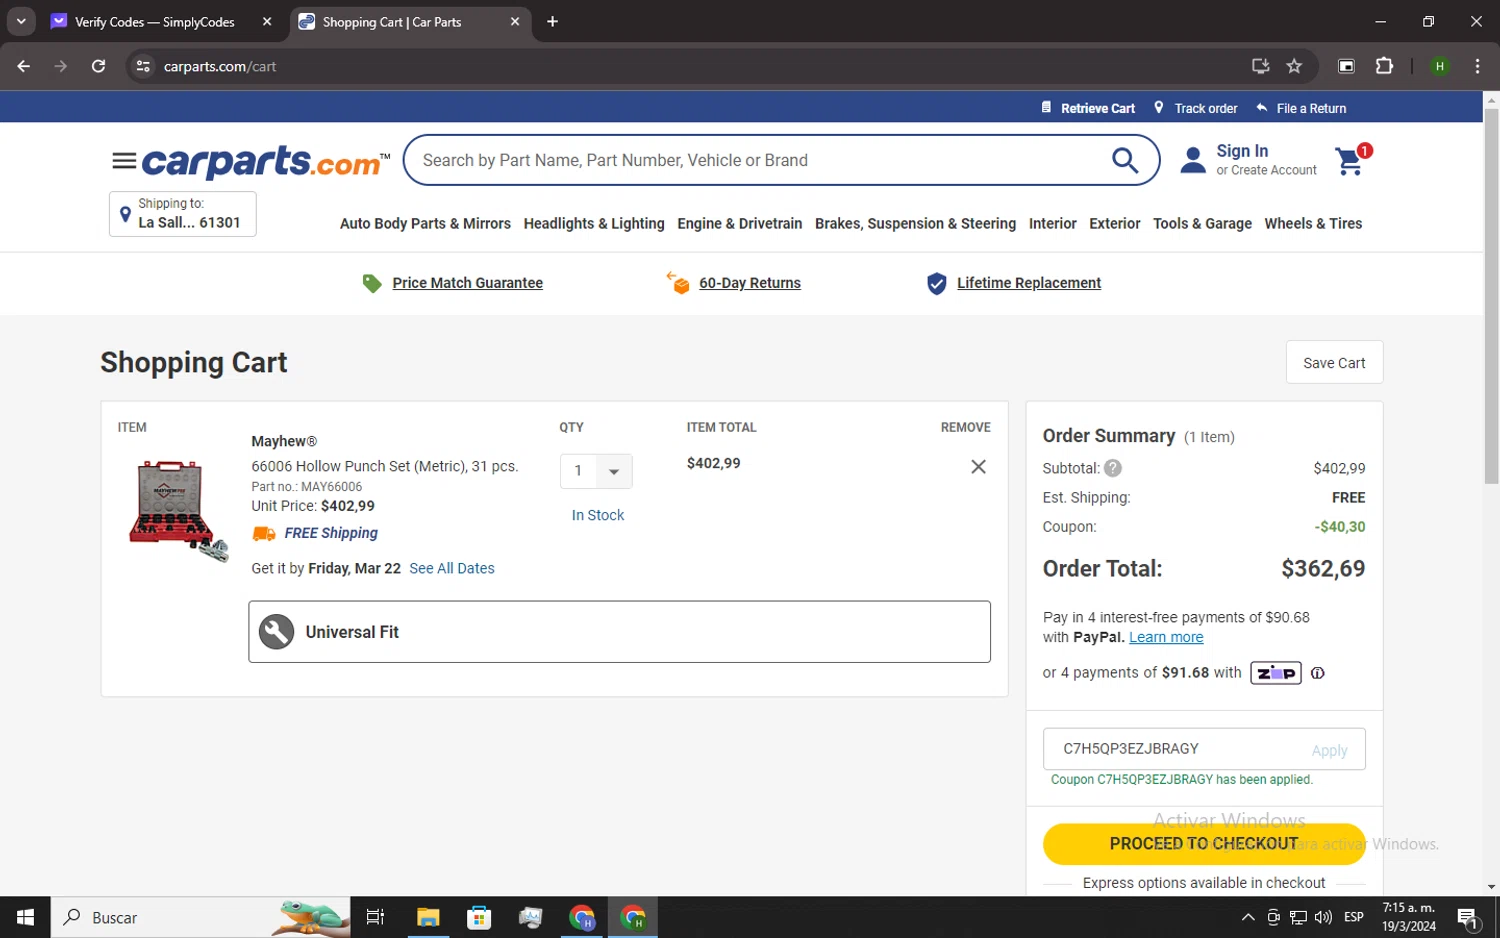Open the browser side panel icon
Screen dimensions: 1500x938
pos(1346,66)
